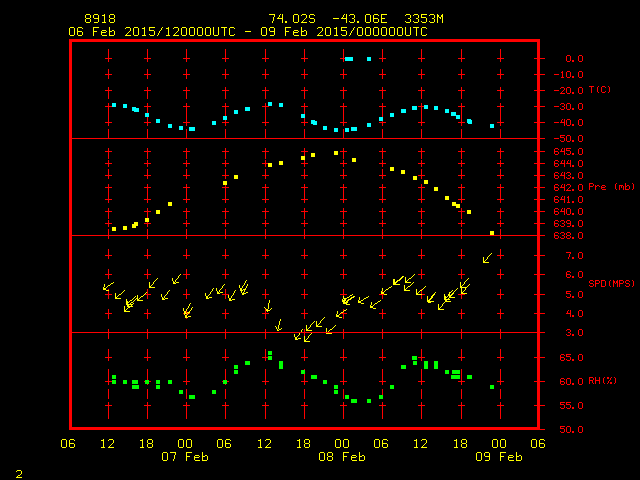The image size is (640, 480).
Task: Click the 640.0 pressure tick label
Action: pyautogui.click(x=569, y=211)
